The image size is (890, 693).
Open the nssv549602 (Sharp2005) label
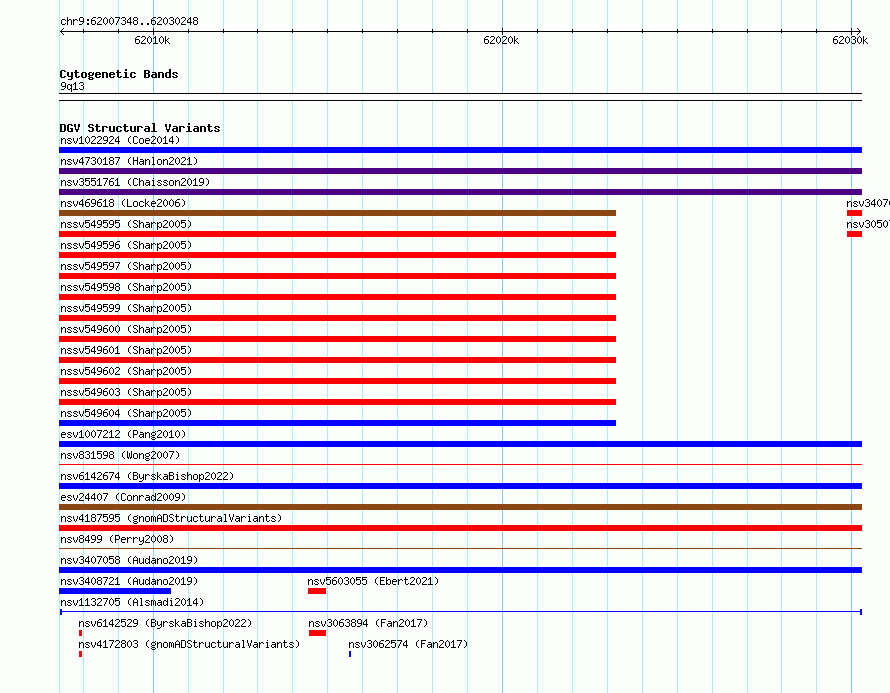[x=126, y=371]
